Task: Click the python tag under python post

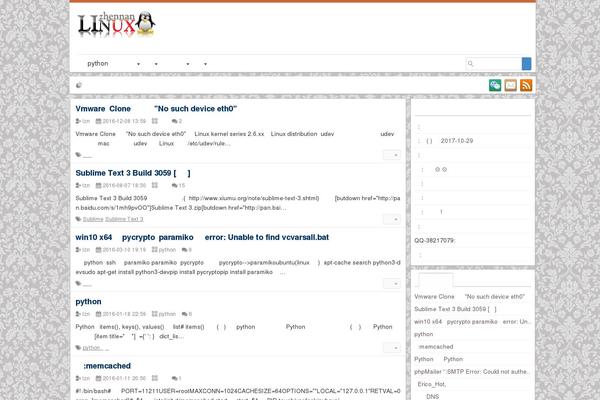Action: 92,348
